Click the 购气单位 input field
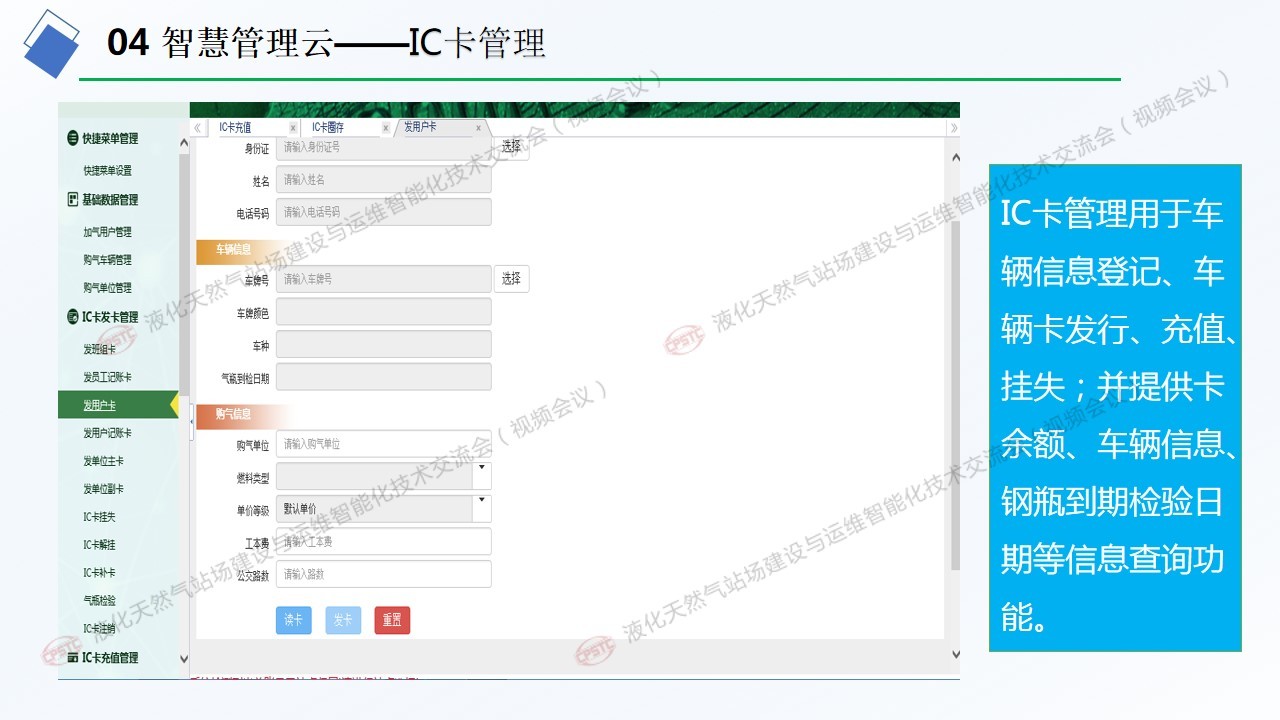Screen dimensions: 1280x720 tap(383, 443)
